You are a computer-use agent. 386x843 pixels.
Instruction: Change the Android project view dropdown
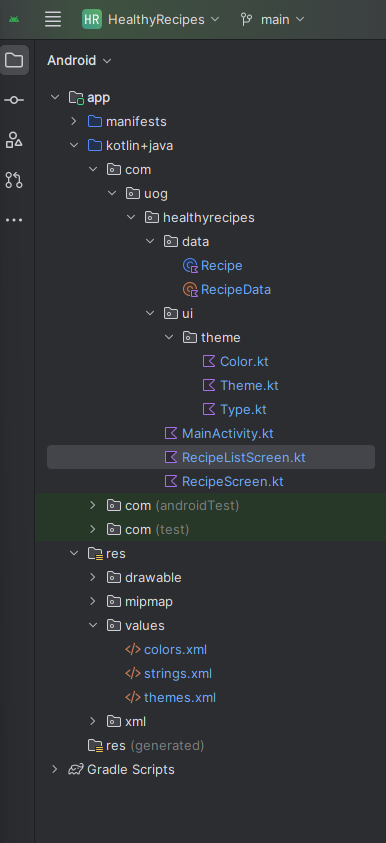(x=79, y=60)
